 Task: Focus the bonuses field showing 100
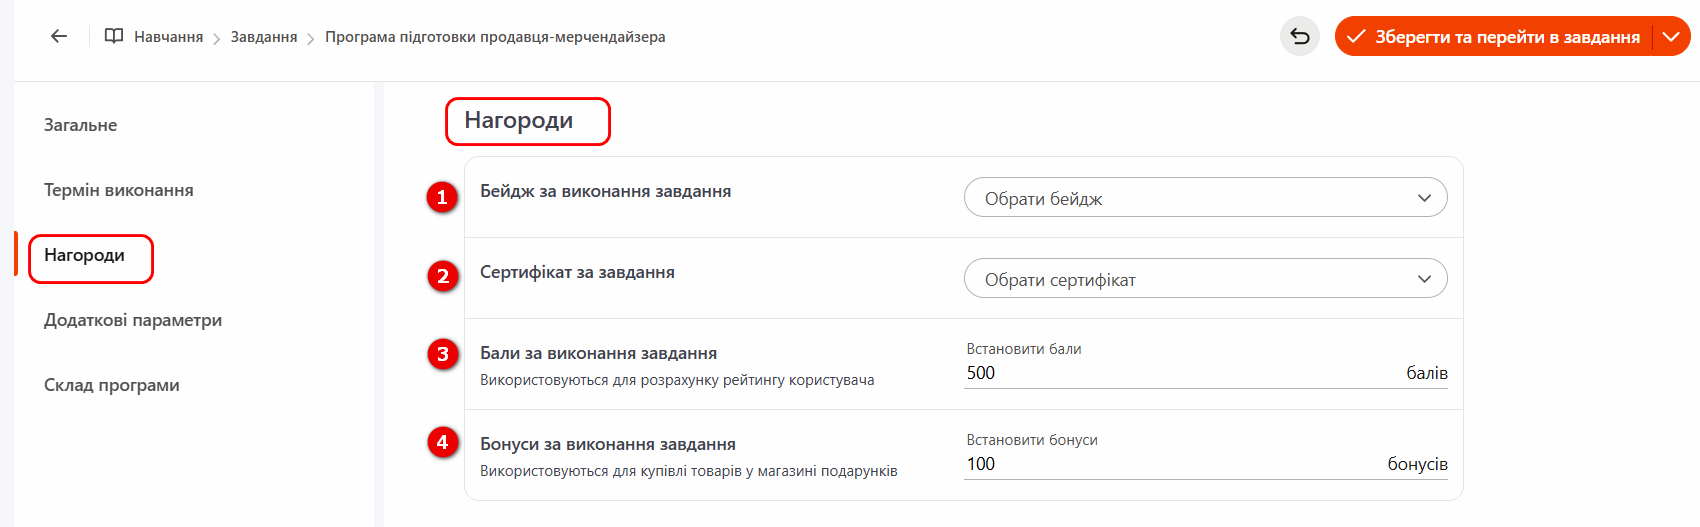tap(1170, 464)
